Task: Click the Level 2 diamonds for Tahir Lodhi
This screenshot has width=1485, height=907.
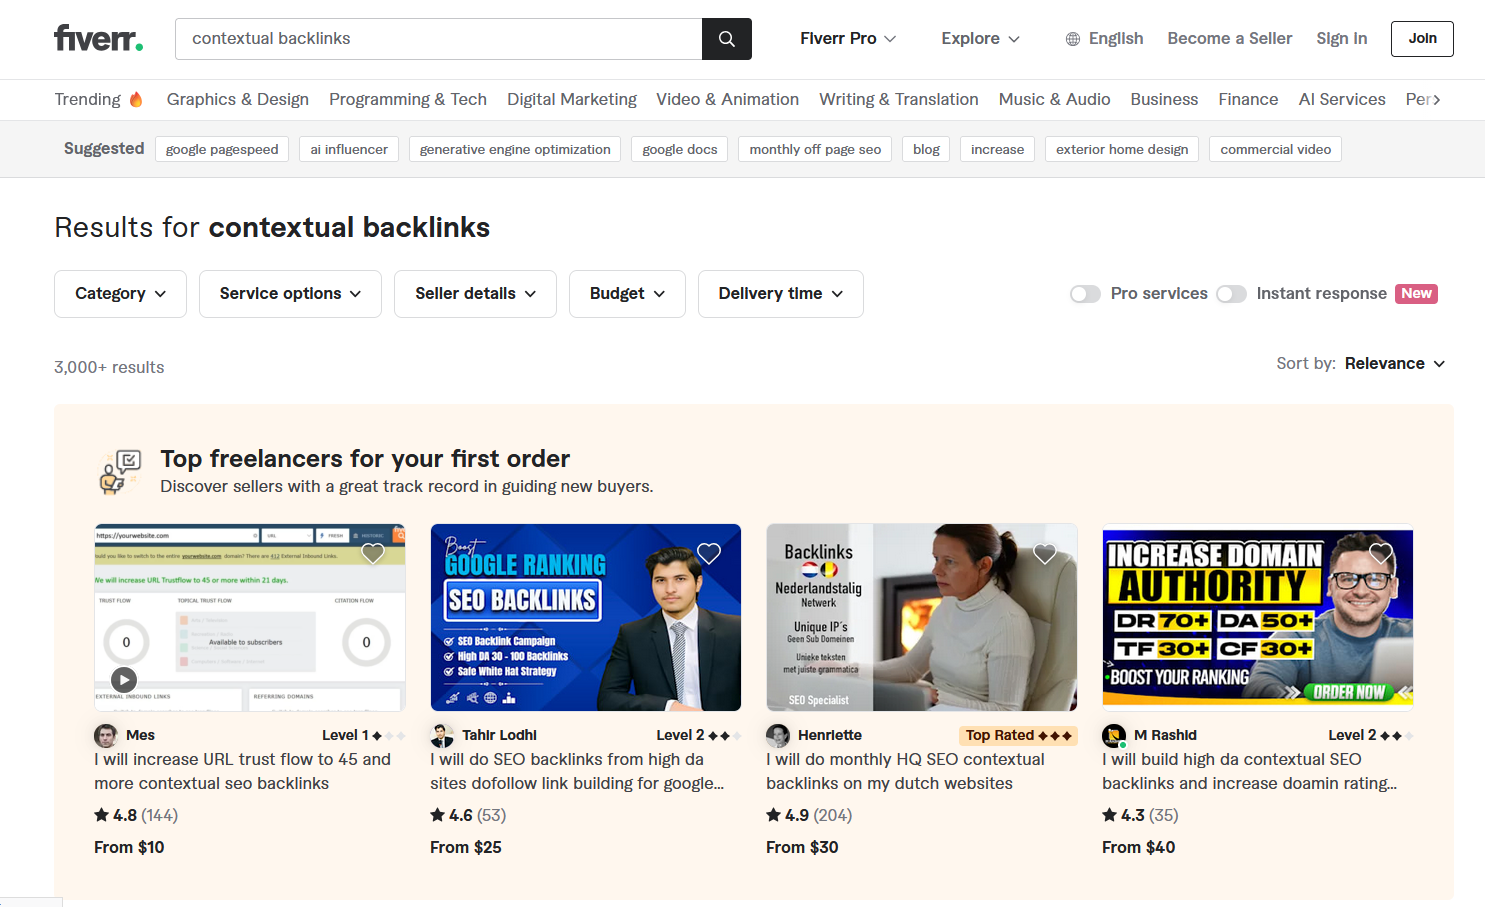Action: (724, 736)
